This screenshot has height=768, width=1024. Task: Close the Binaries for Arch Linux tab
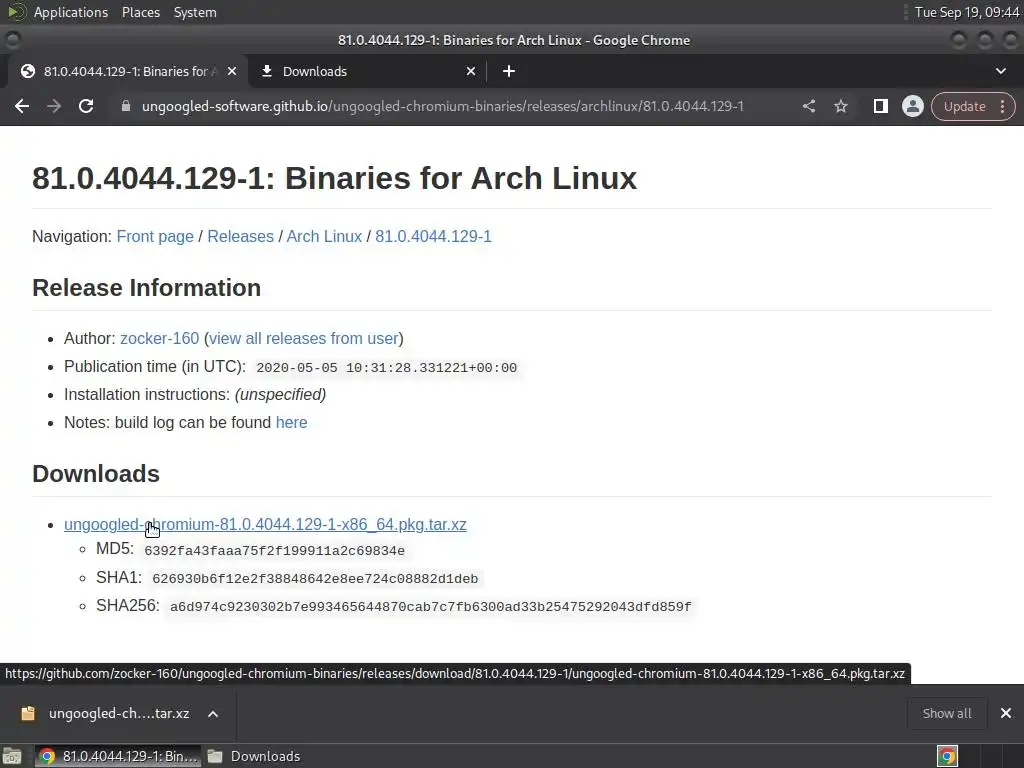(x=232, y=71)
